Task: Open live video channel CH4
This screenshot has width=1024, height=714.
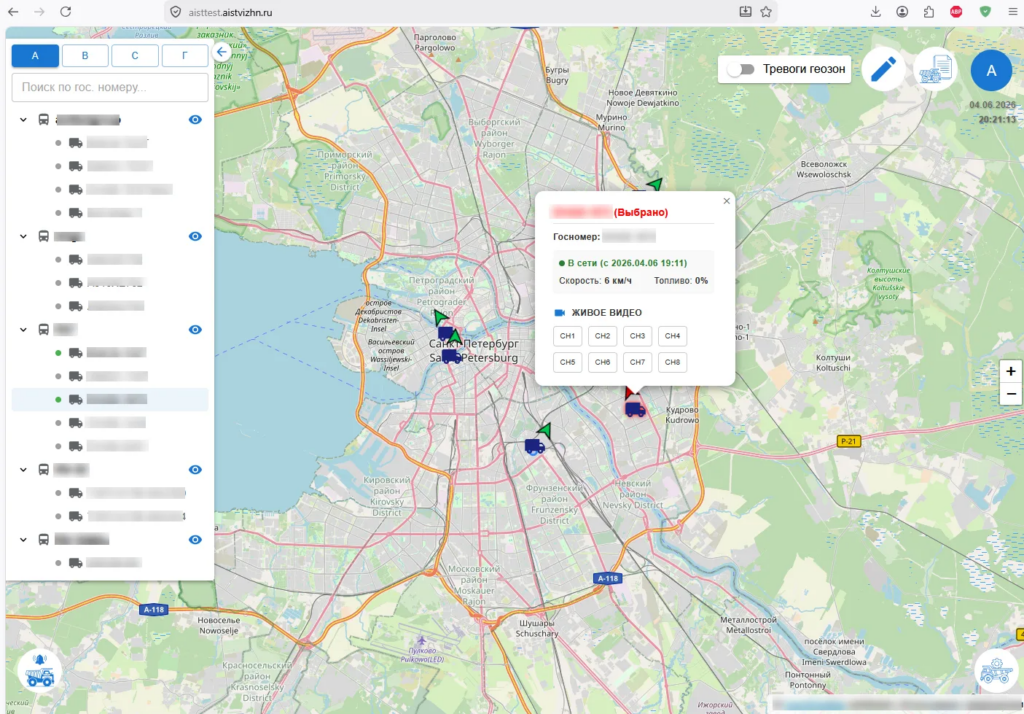Action: pos(673,336)
